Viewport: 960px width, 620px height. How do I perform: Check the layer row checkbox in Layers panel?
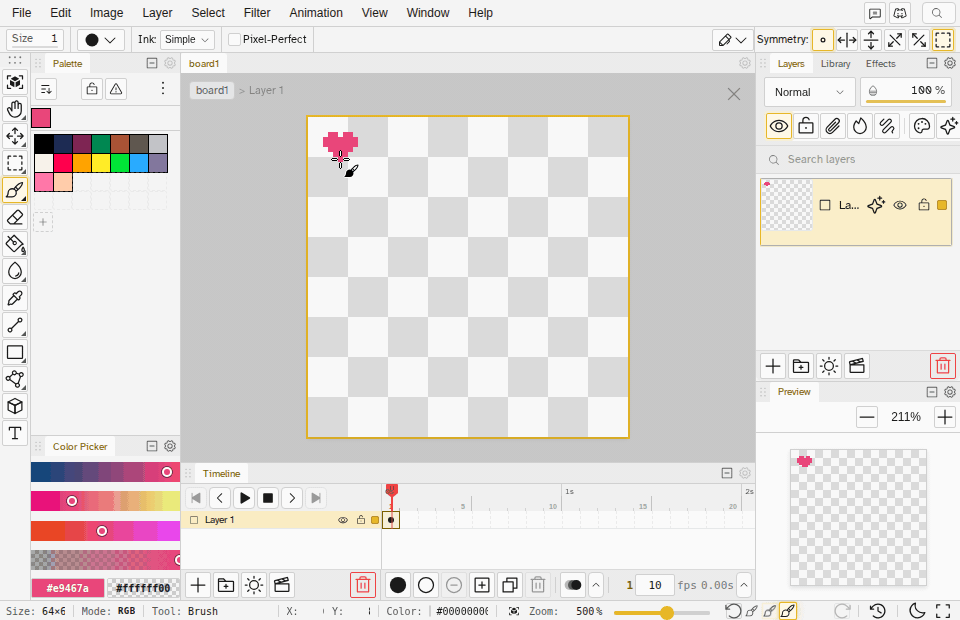click(825, 205)
